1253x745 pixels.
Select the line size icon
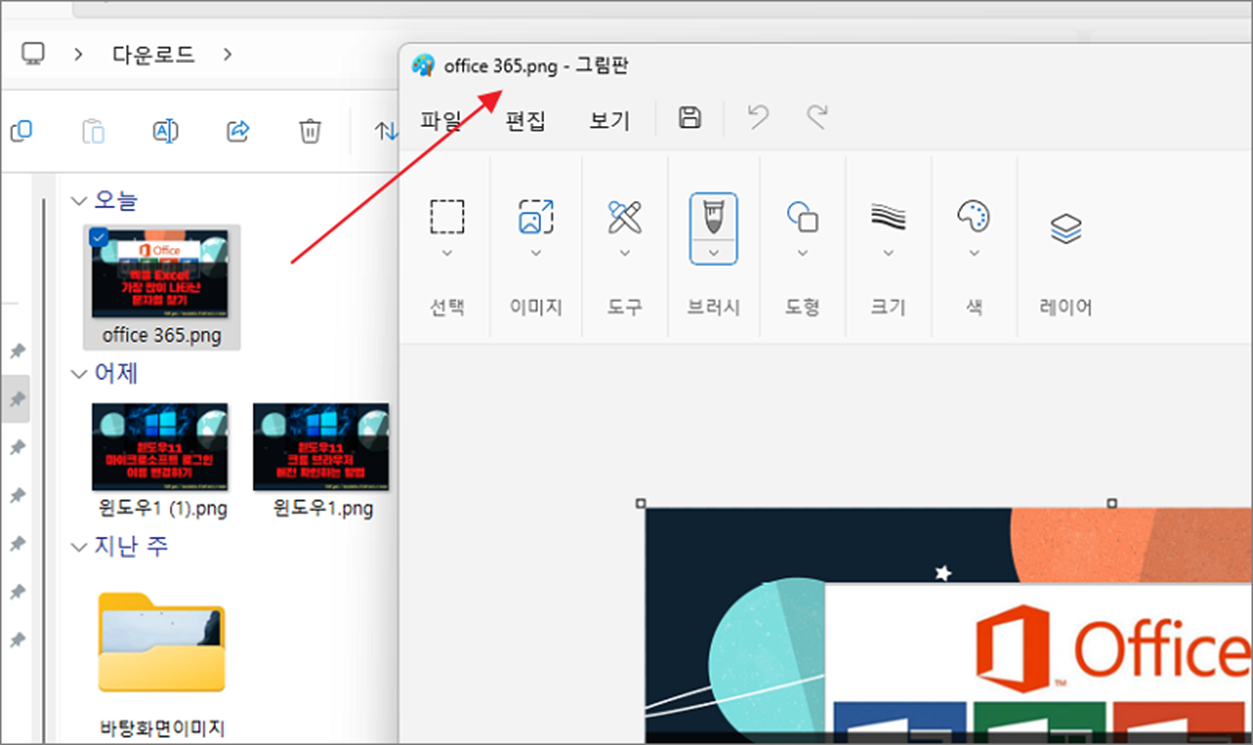(x=888, y=216)
